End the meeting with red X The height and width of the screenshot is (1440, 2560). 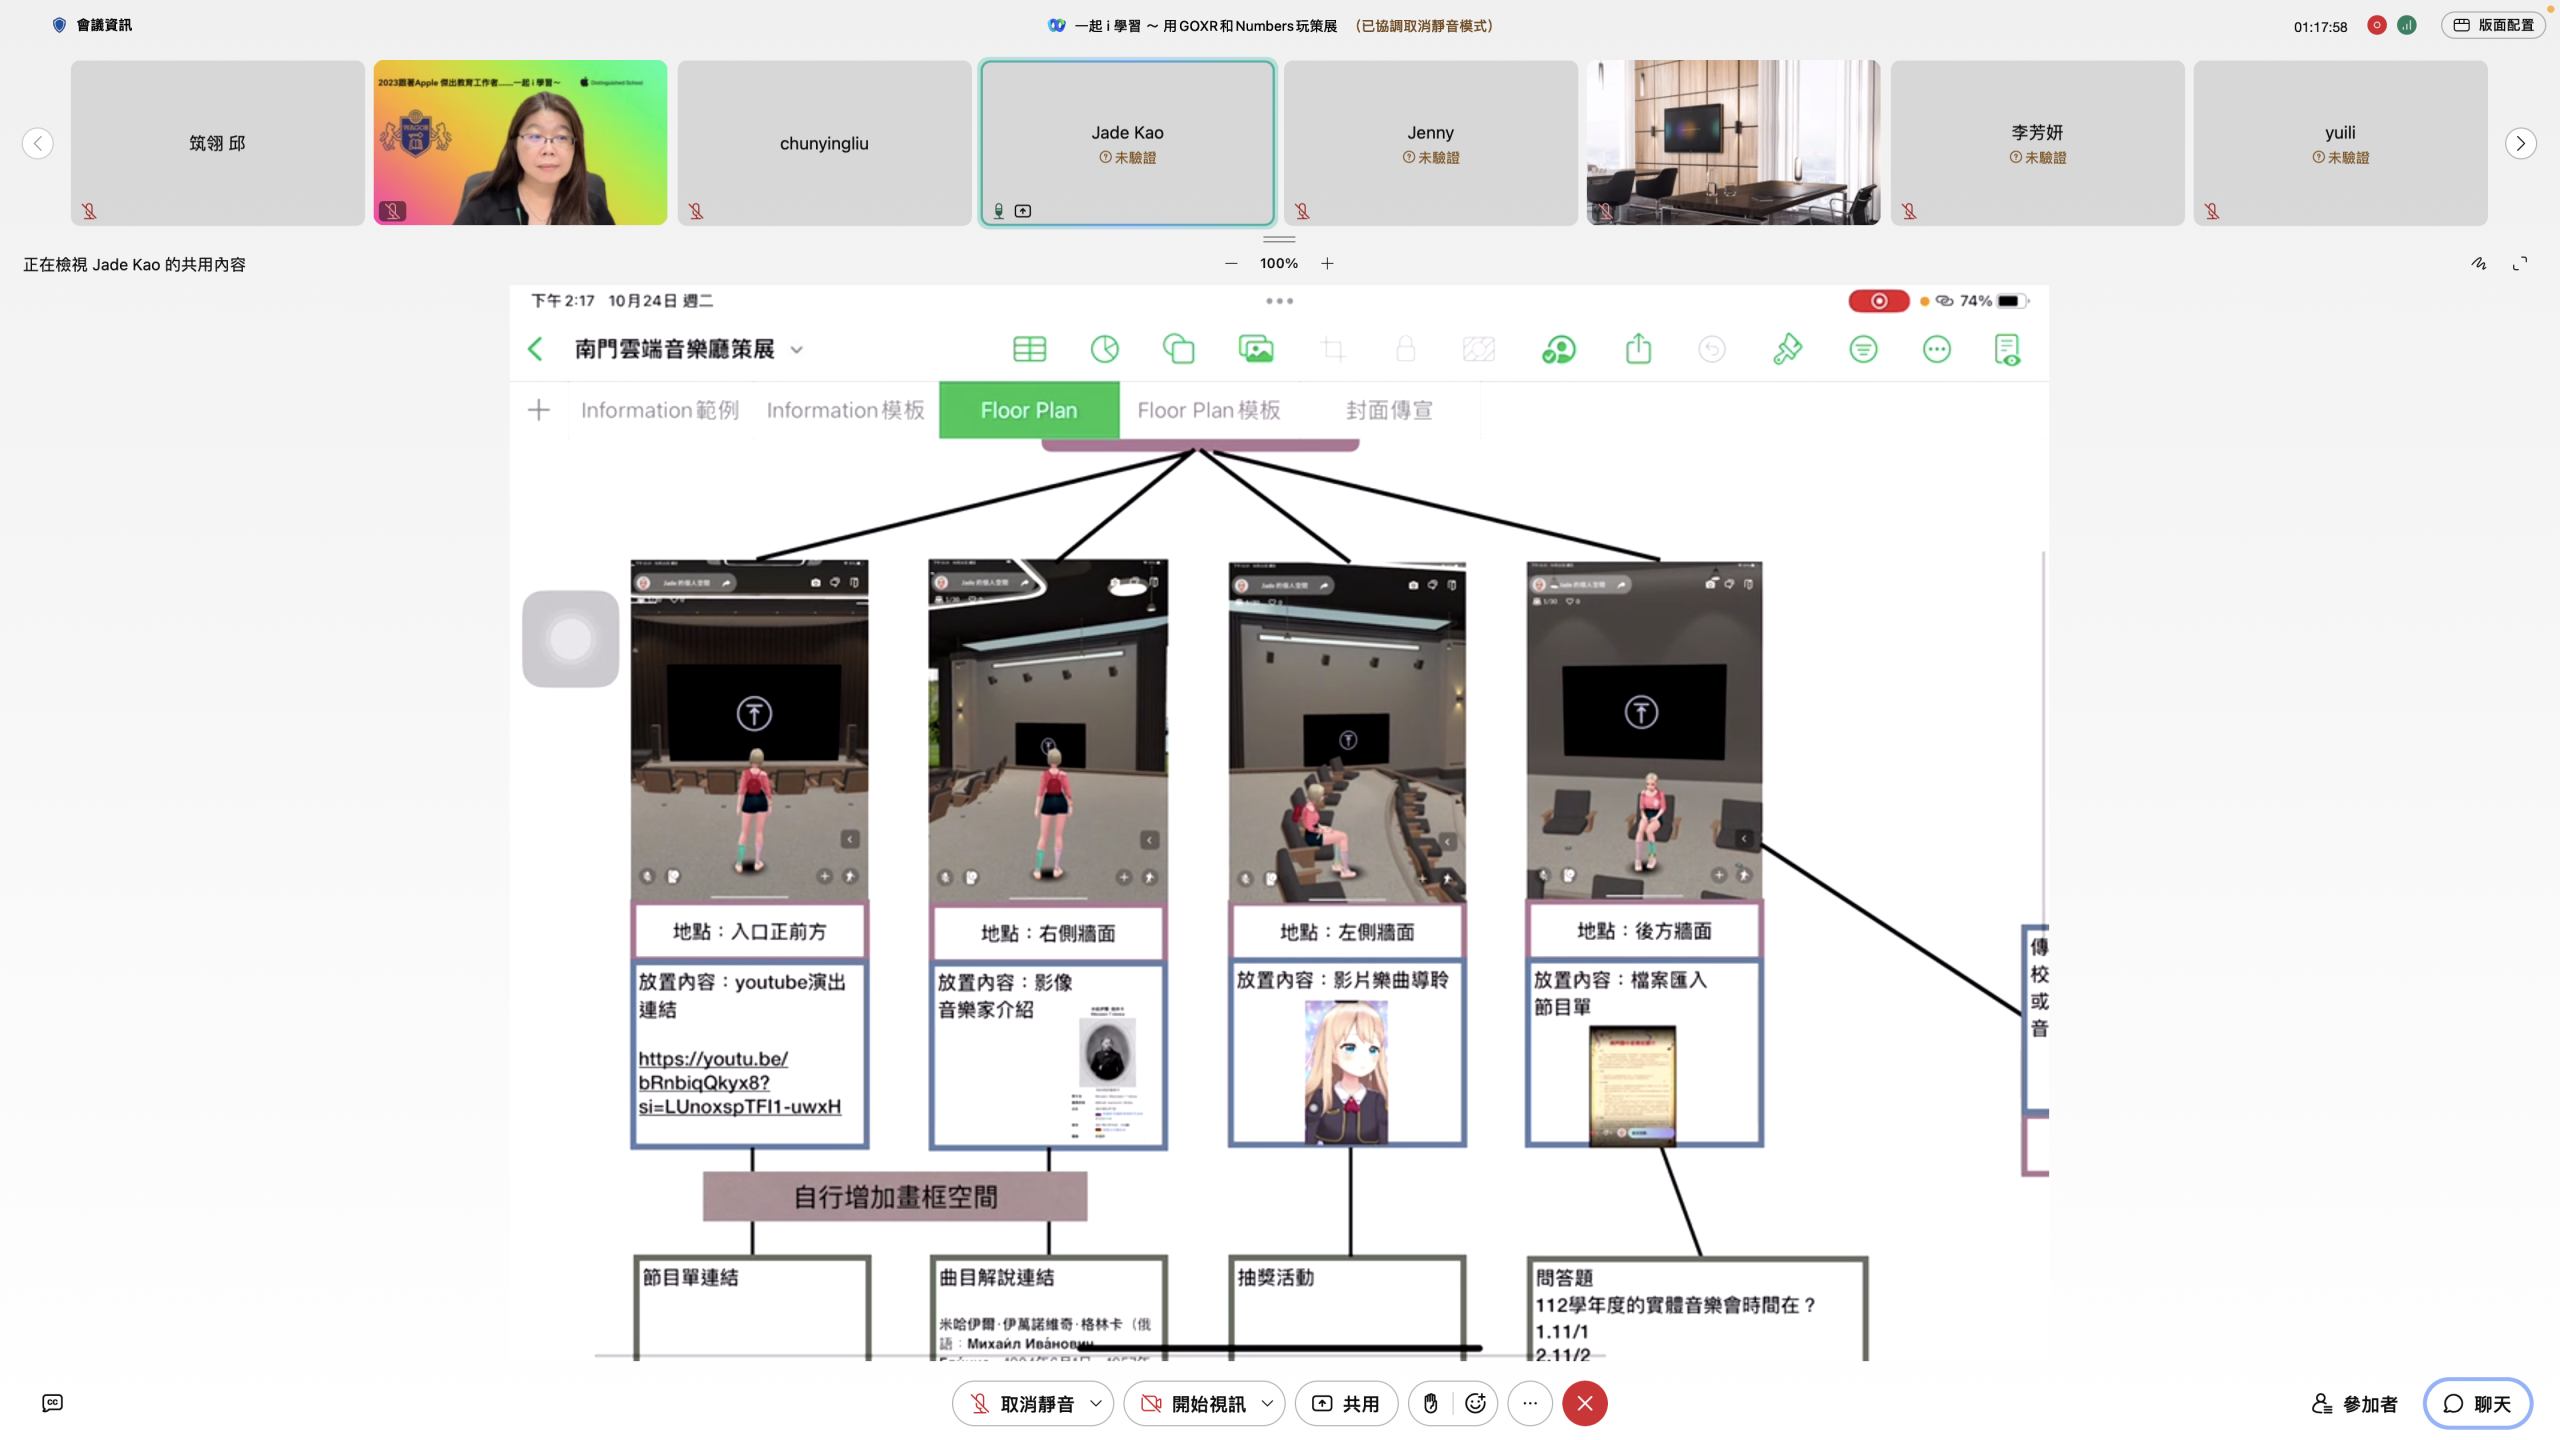click(1585, 1403)
